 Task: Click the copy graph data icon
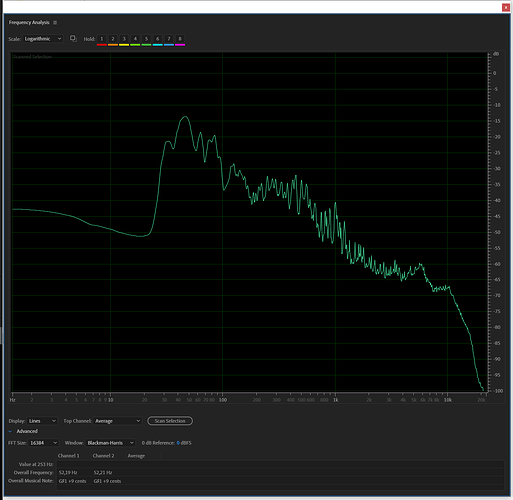tap(73, 39)
